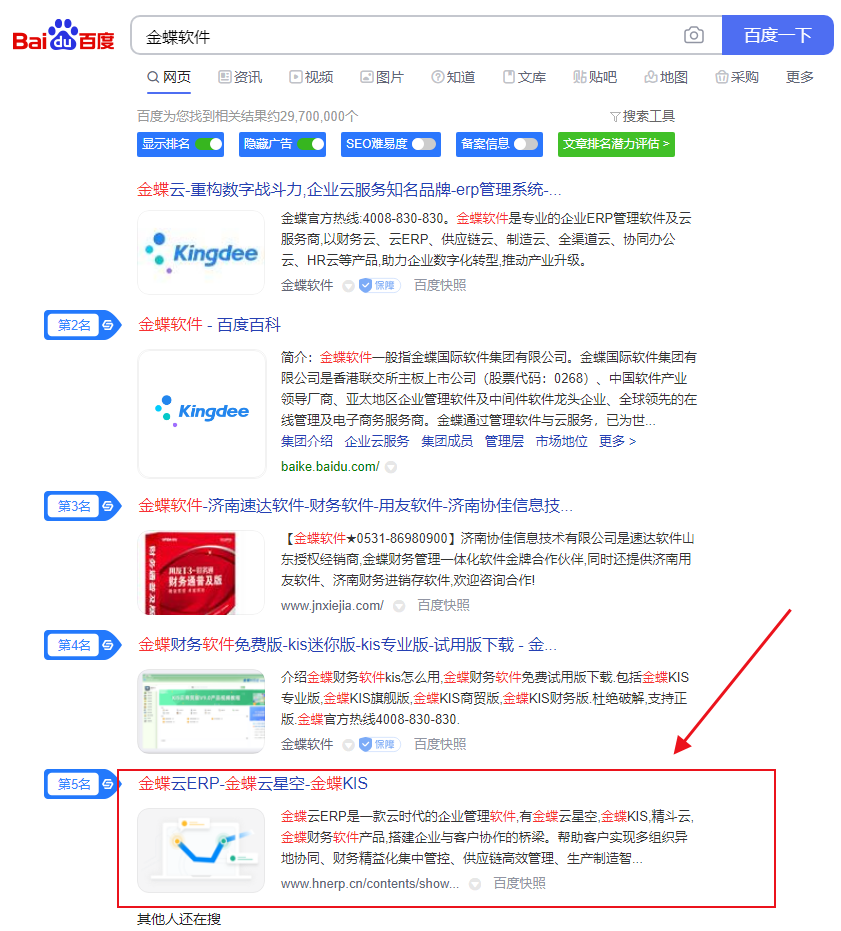
Task: Click Kingdee logo thumbnail of first result
Action: click(x=201, y=252)
